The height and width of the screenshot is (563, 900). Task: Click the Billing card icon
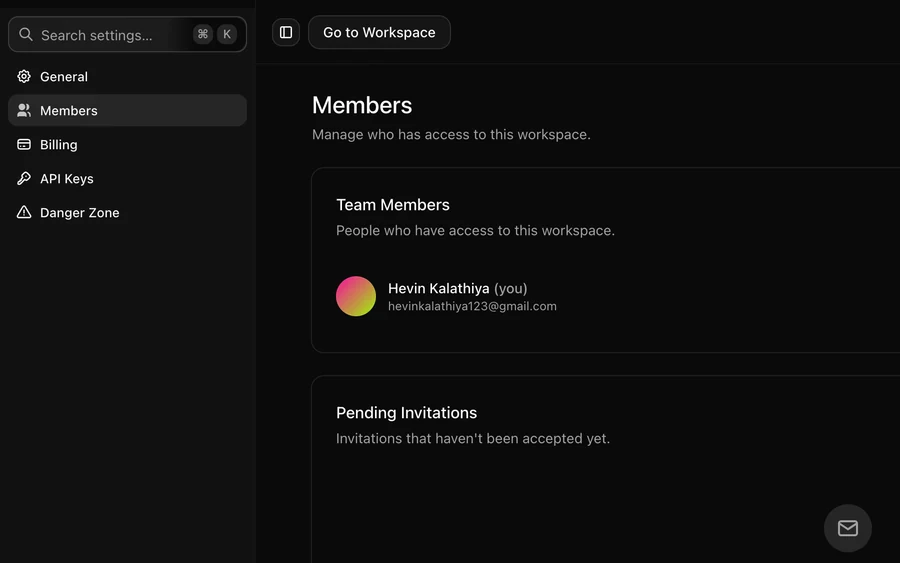(24, 144)
